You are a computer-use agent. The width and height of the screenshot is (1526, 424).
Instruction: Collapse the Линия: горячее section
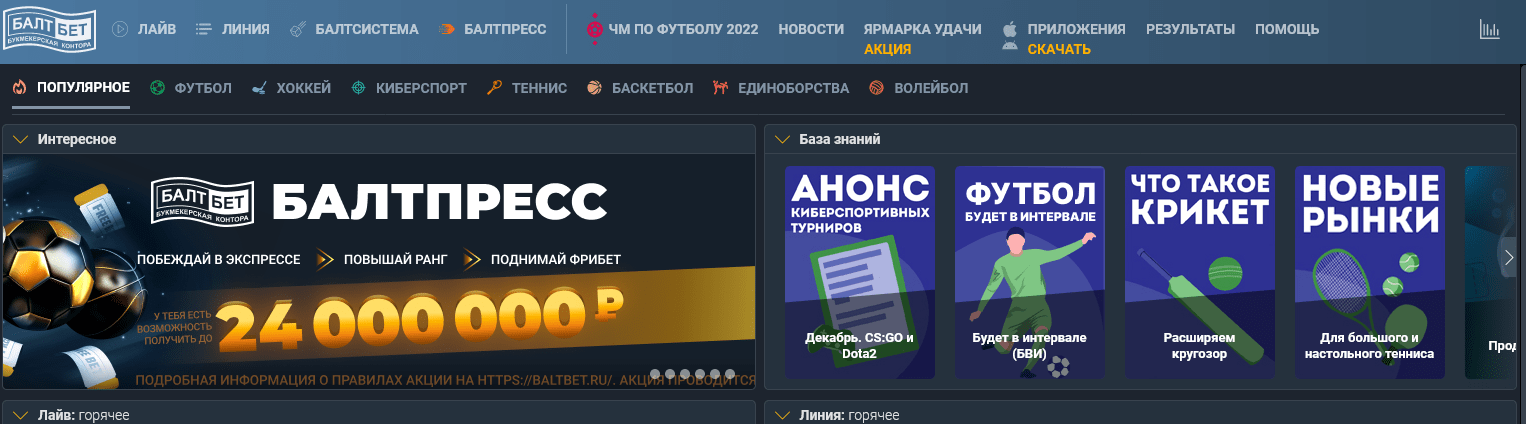(782, 415)
